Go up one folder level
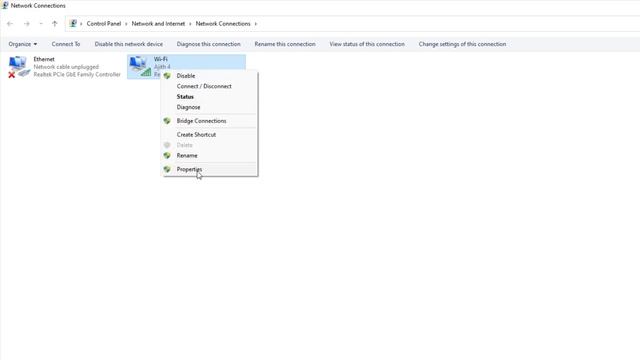Image resolution: width=640 pixels, height=360 pixels. [55, 24]
